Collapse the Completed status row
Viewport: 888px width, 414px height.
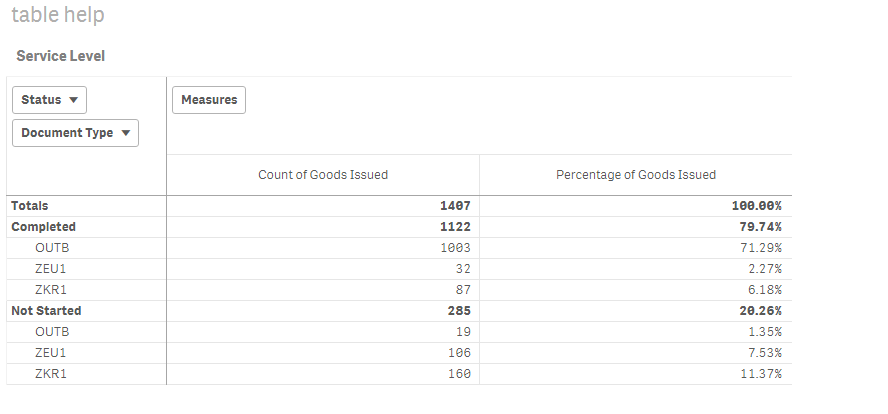click(44, 227)
